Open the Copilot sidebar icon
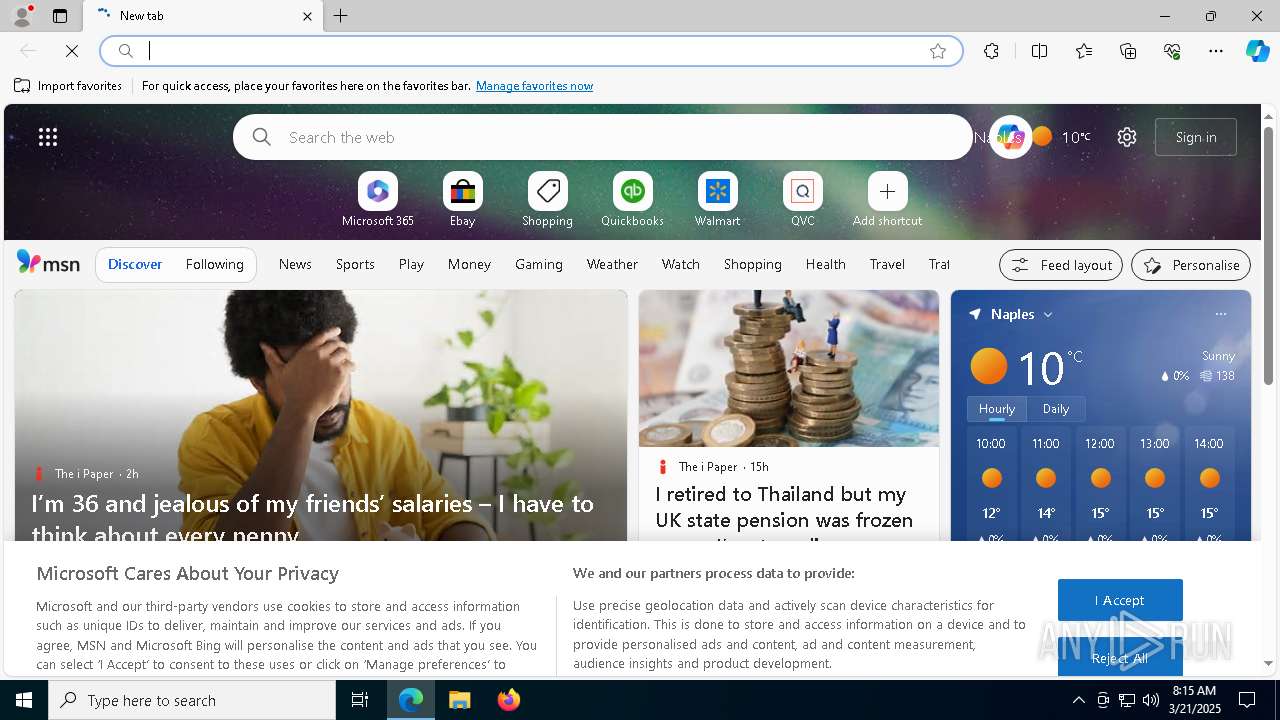1280x720 pixels. click(1257, 51)
